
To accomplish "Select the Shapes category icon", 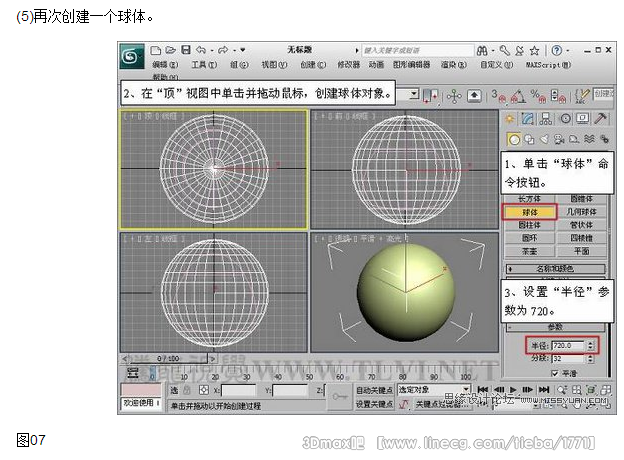I will [529, 139].
